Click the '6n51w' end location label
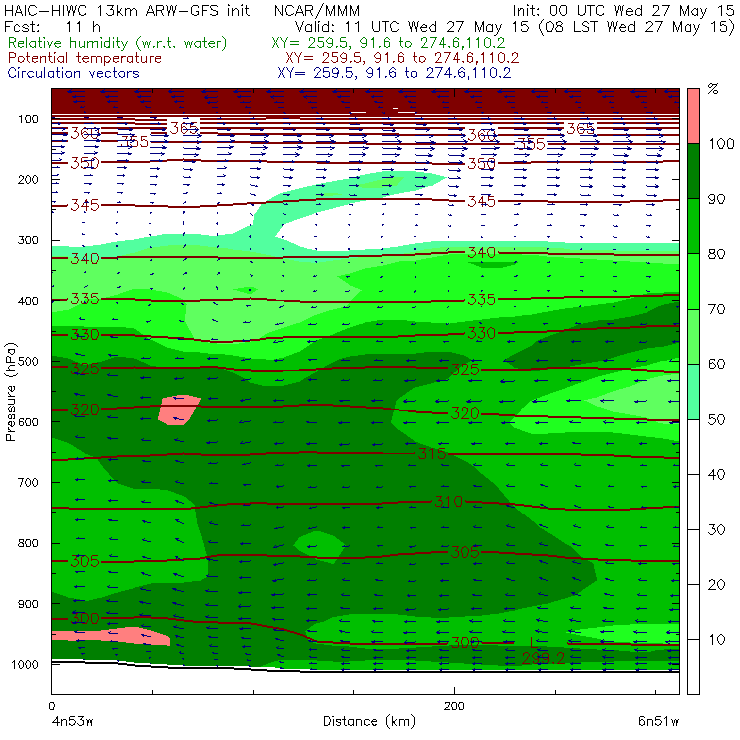The width and height of the screenshot is (740, 740). (x=658, y=721)
